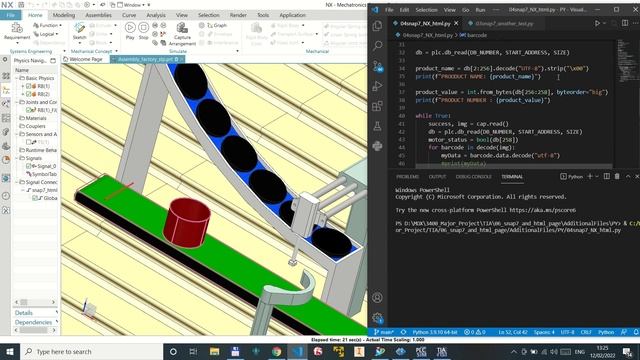Switch to the PROBLEMS panel tab
The width and height of the screenshot is (640, 360).
point(407,177)
